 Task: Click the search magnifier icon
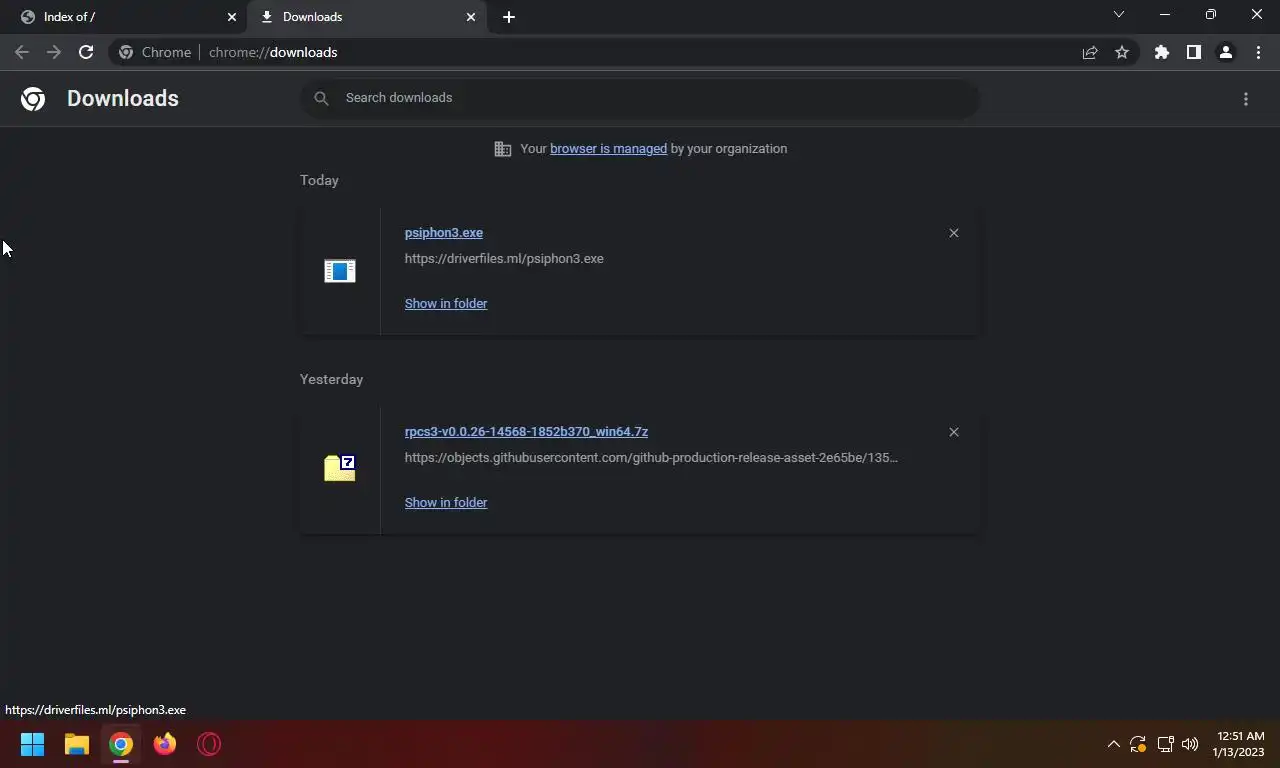(x=321, y=98)
